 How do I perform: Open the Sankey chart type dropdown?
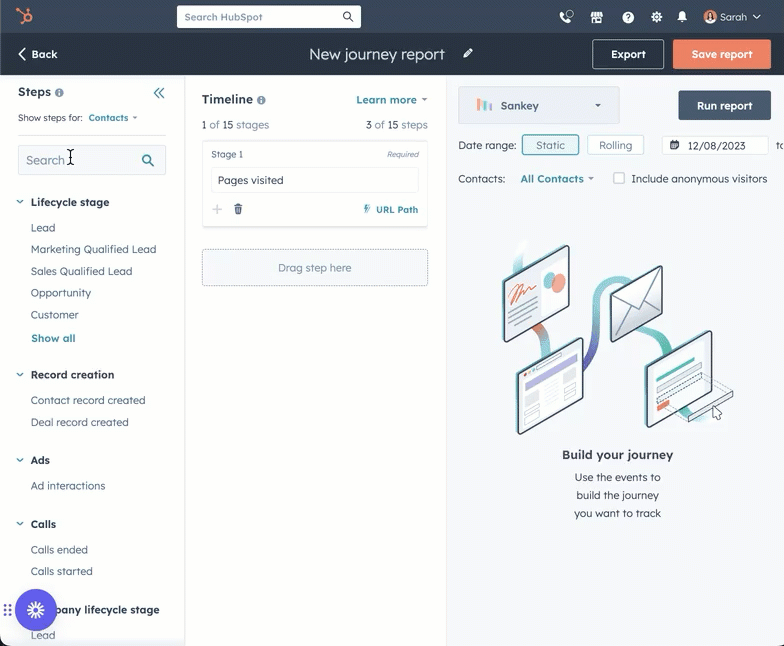pos(538,105)
